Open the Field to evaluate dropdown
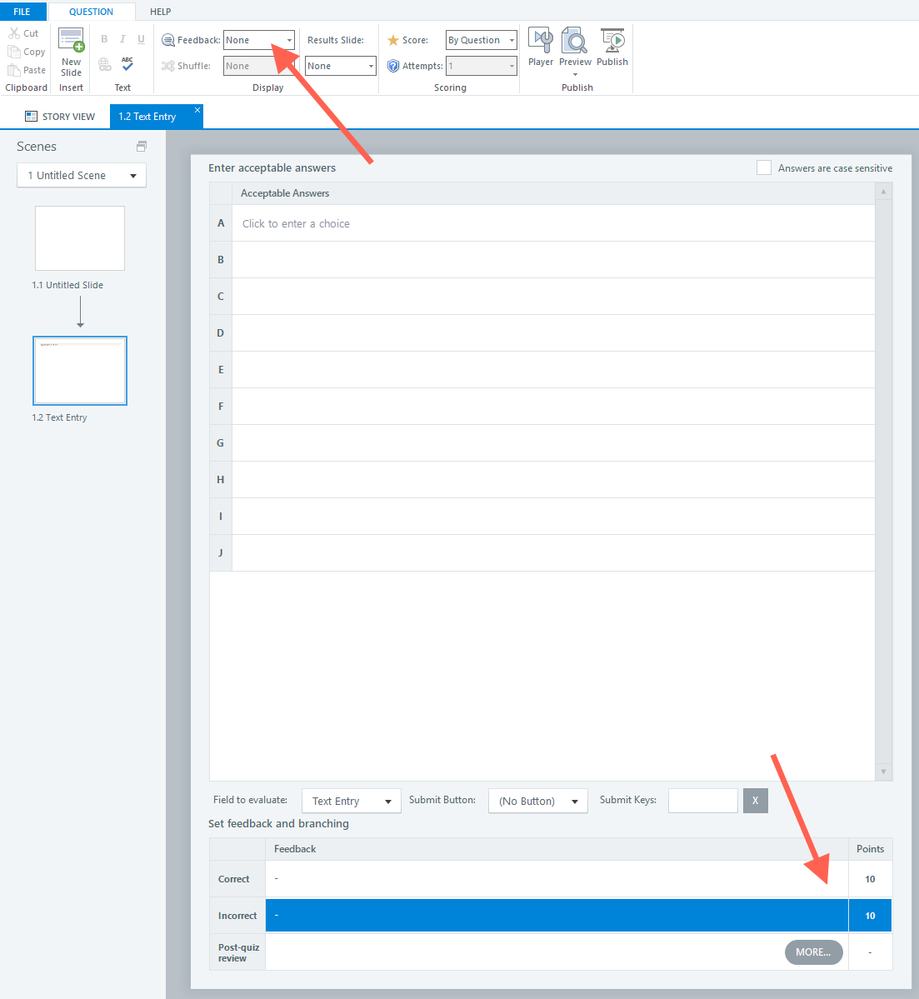The width and height of the screenshot is (919, 999). click(351, 801)
